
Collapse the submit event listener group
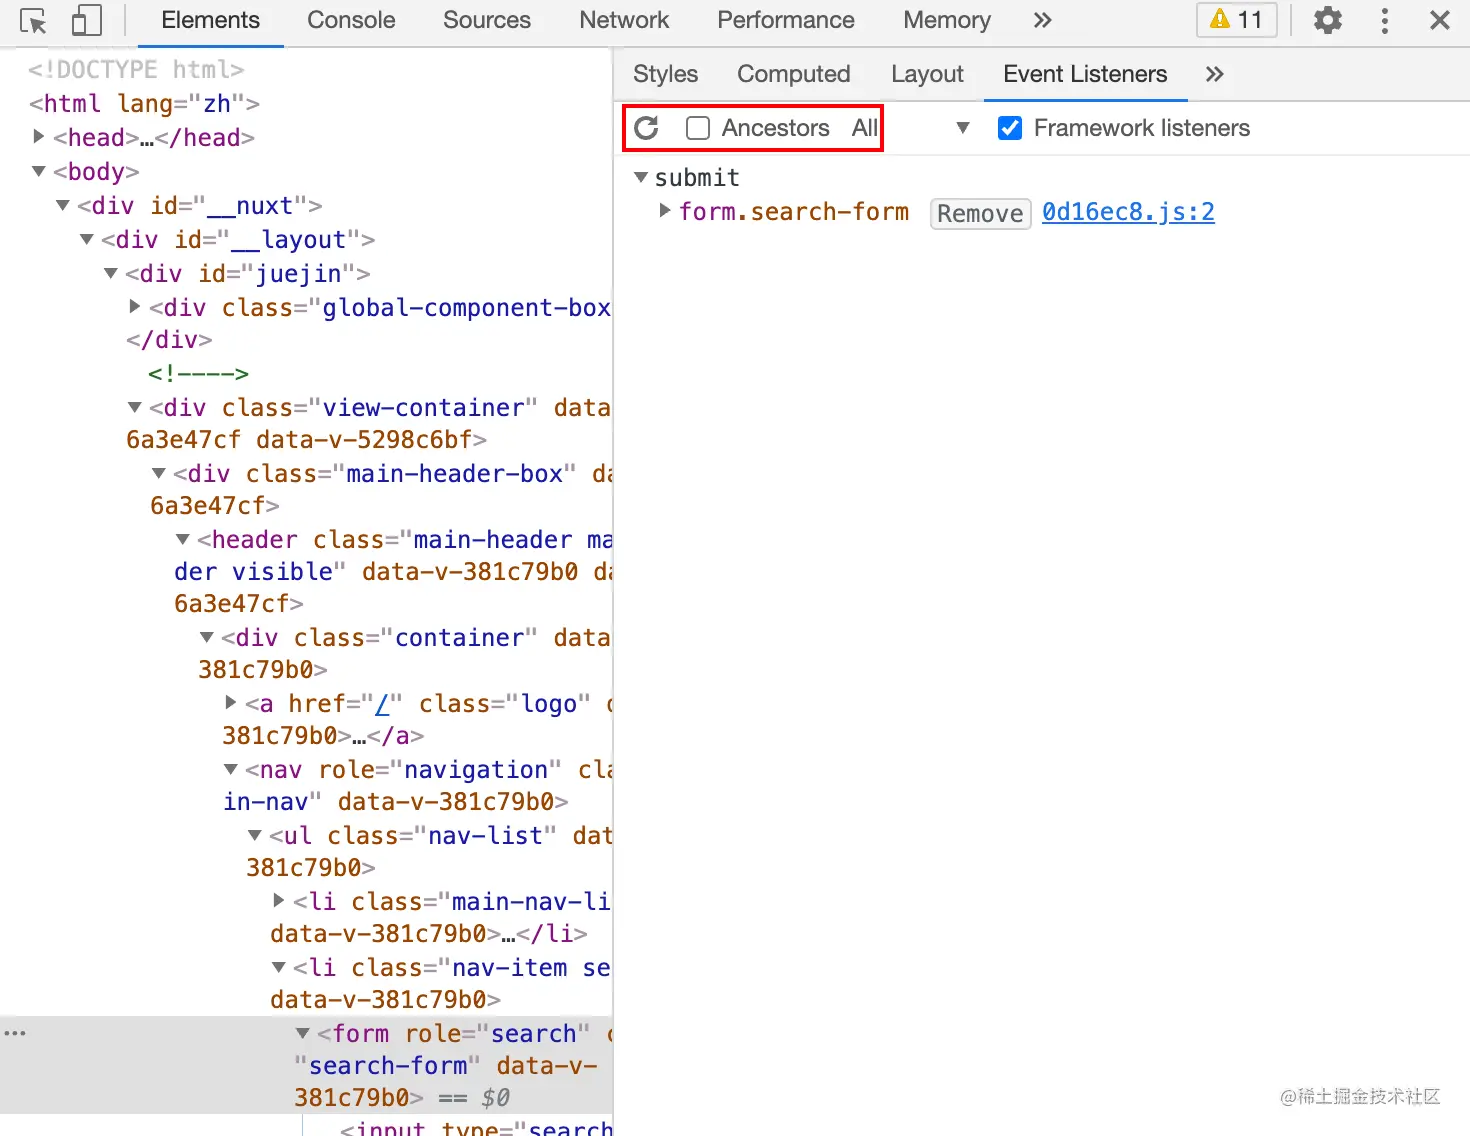coord(640,176)
